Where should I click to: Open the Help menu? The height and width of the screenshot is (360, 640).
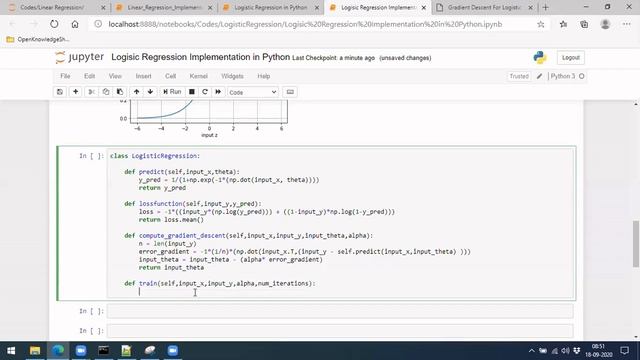click(264, 76)
